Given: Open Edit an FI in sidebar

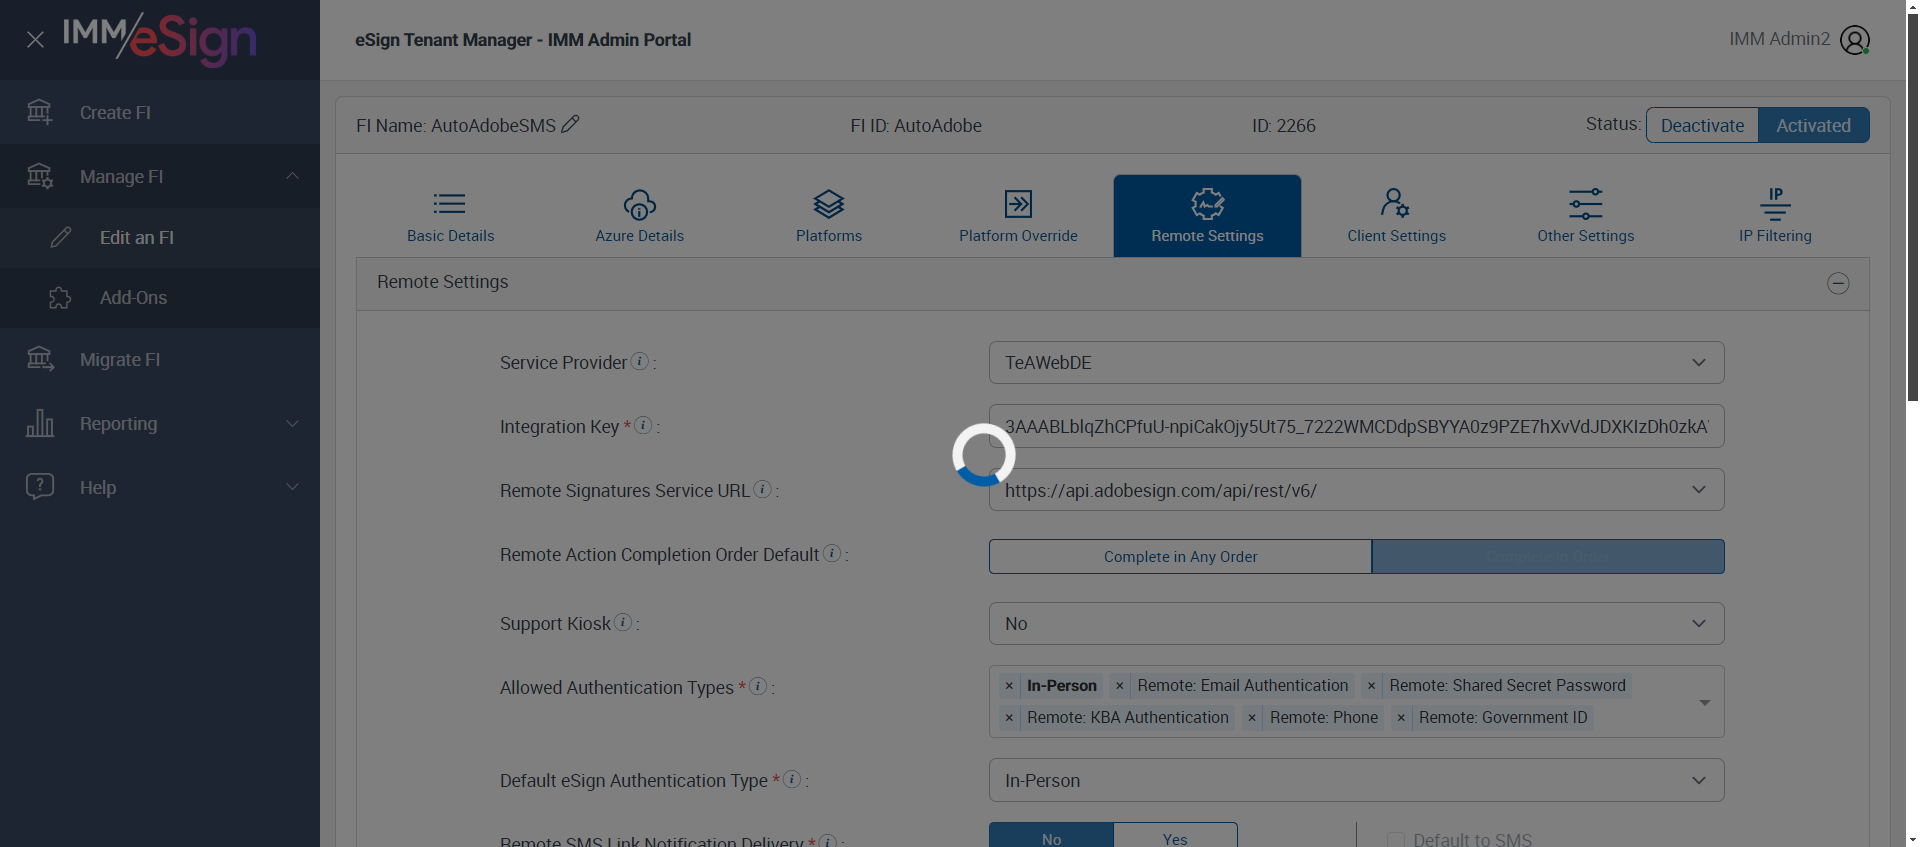Looking at the screenshot, I should coord(160,238).
